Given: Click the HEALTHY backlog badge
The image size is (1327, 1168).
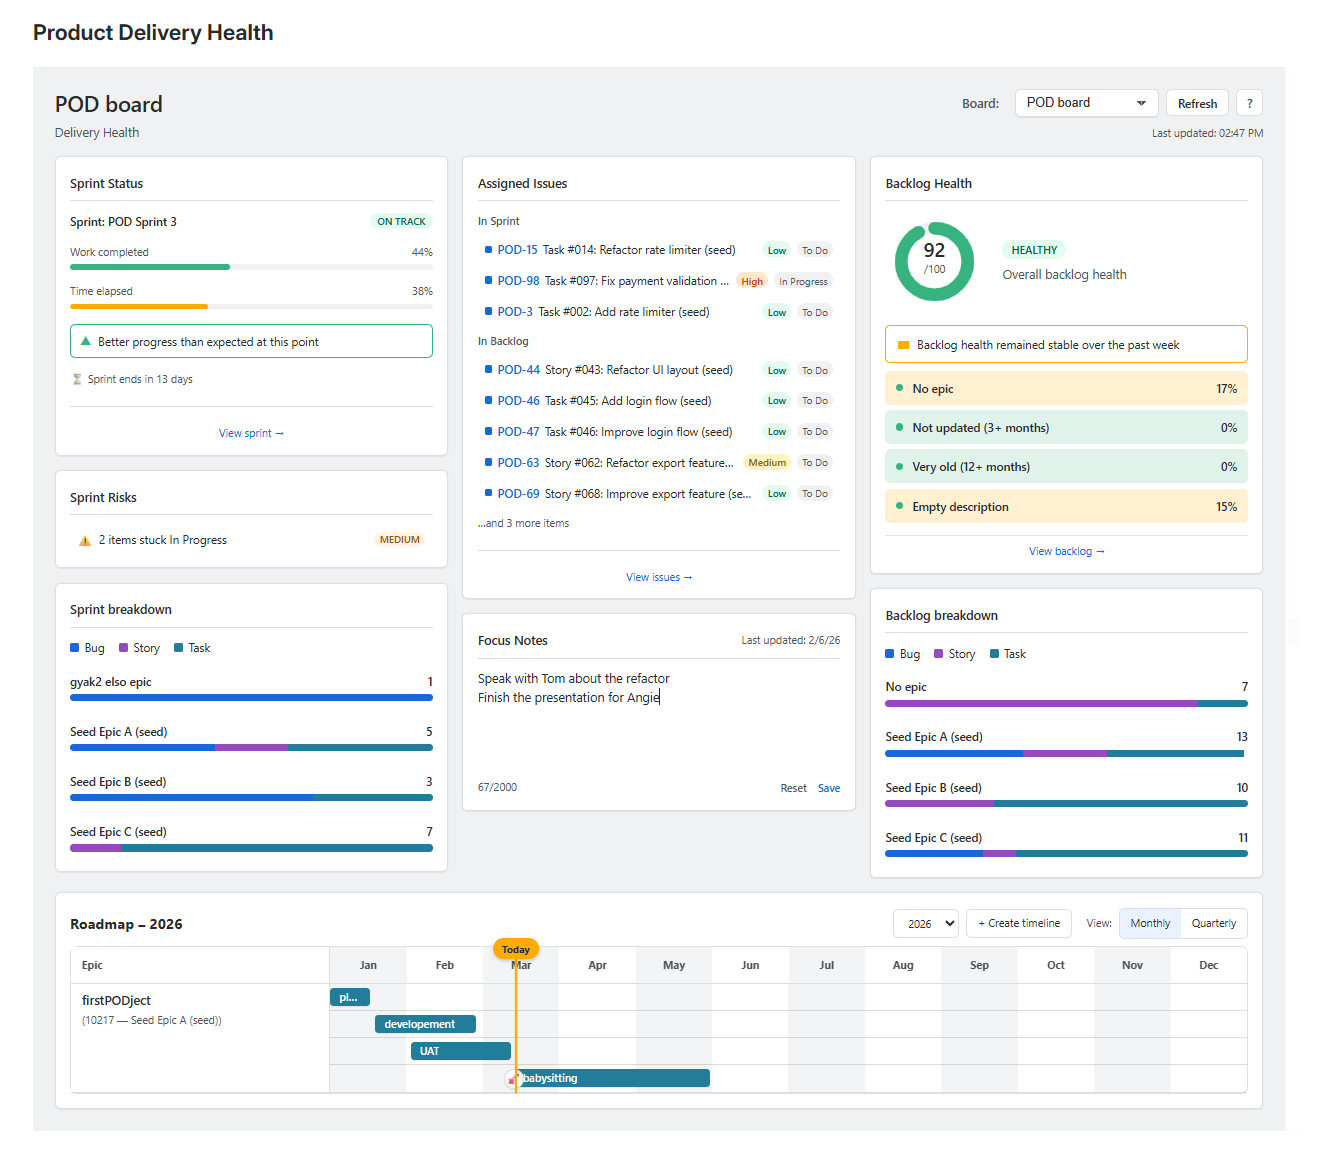Looking at the screenshot, I should [x=1034, y=250].
